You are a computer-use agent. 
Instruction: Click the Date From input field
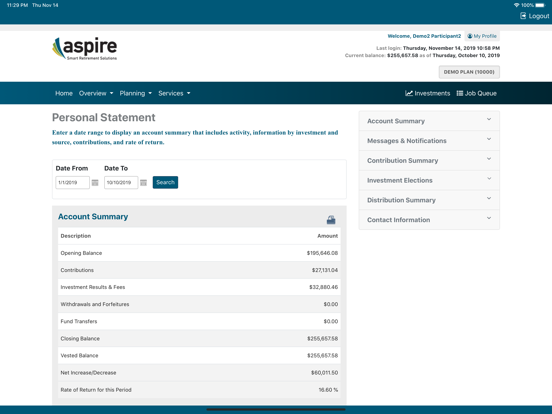tap(72, 182)
